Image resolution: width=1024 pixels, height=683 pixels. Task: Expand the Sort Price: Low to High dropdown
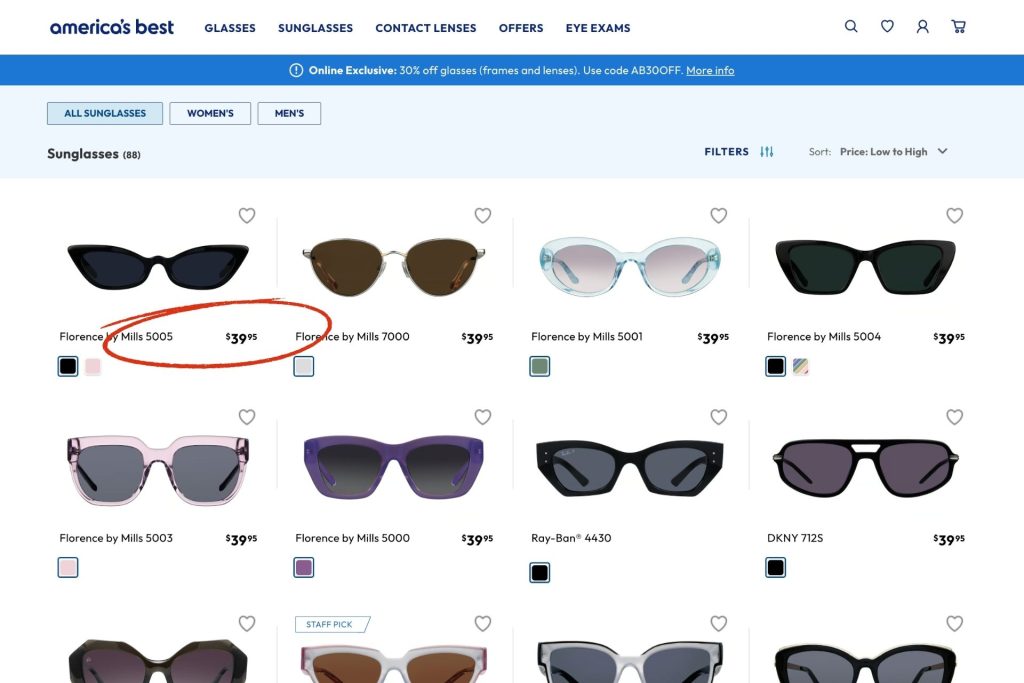(x=893, y=151)
